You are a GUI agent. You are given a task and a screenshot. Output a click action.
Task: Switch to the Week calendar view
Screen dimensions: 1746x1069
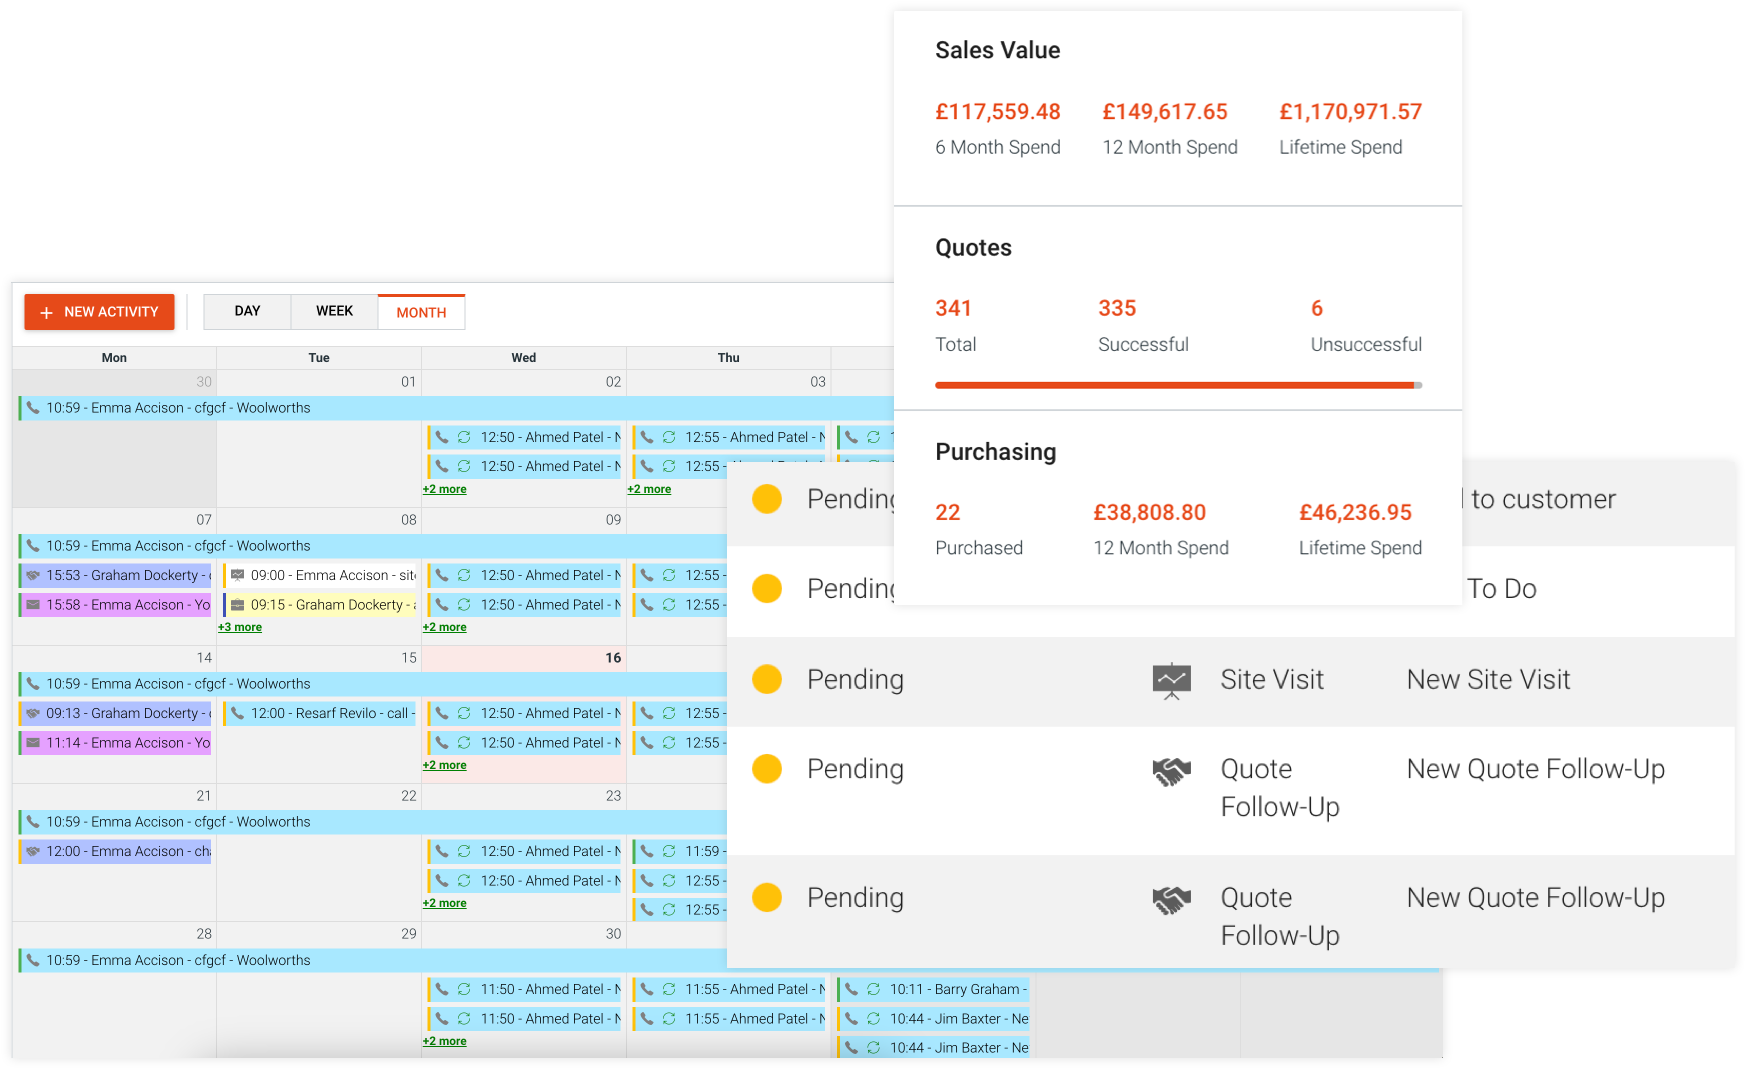coord(334,312)
